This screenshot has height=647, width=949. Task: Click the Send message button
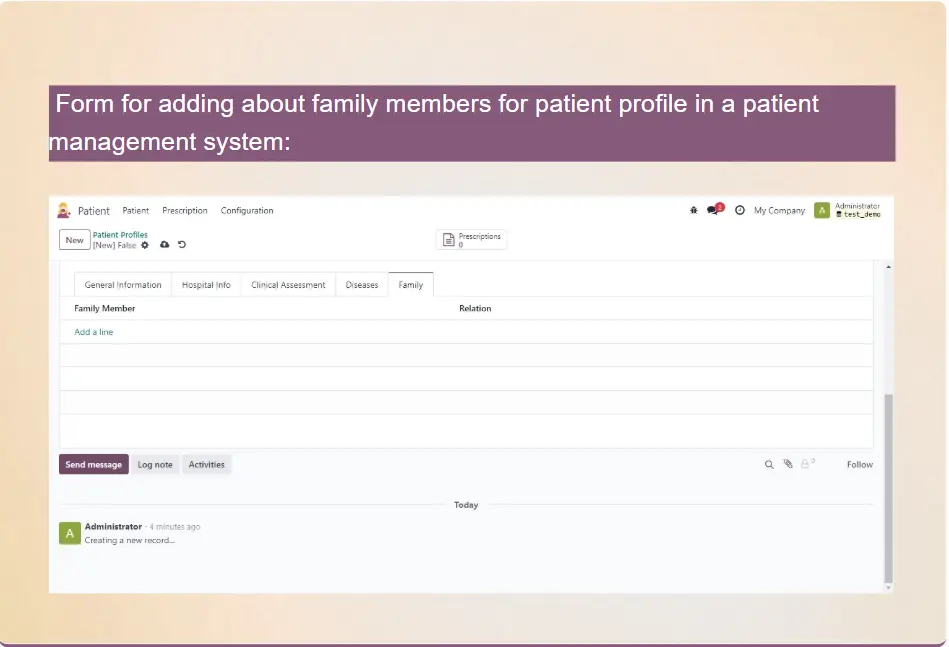pos(93,465)
